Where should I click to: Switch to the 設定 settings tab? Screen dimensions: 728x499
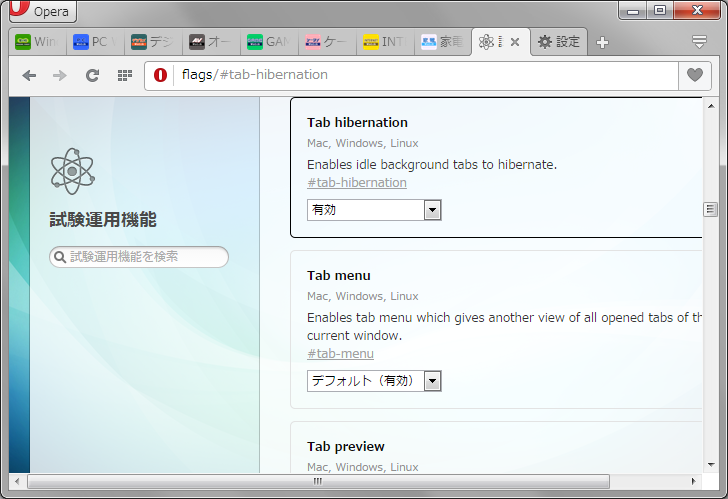click(x=559, y=42)
